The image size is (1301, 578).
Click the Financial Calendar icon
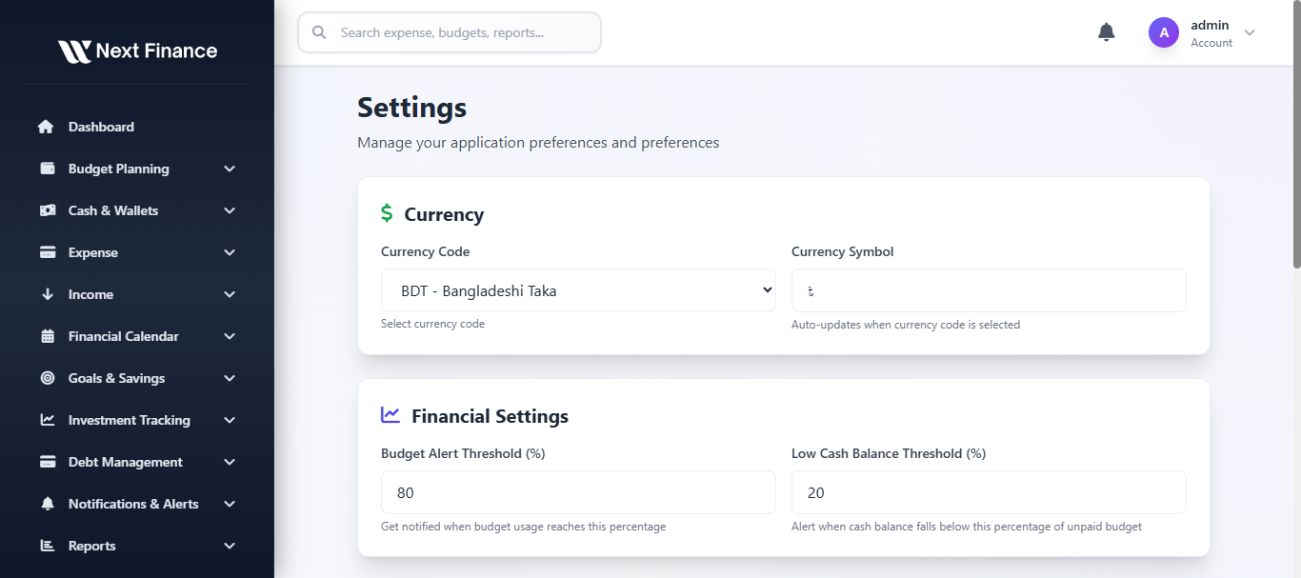click(x=47, y=337)
